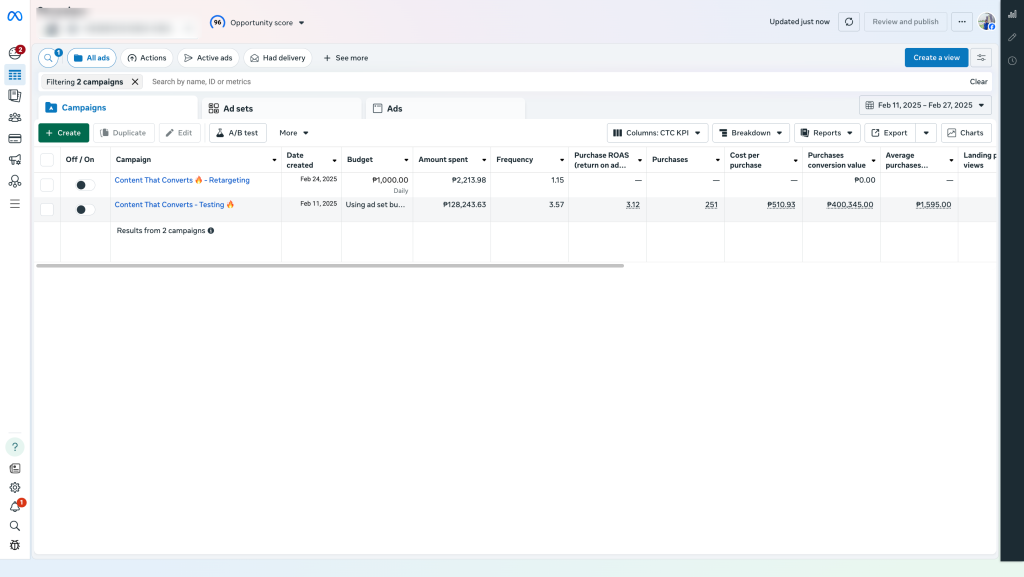Image resolution: width=1024 pixels, height=577 pixels.
Task: Open the Help question mark icon
Action: (x=15, y=447)
